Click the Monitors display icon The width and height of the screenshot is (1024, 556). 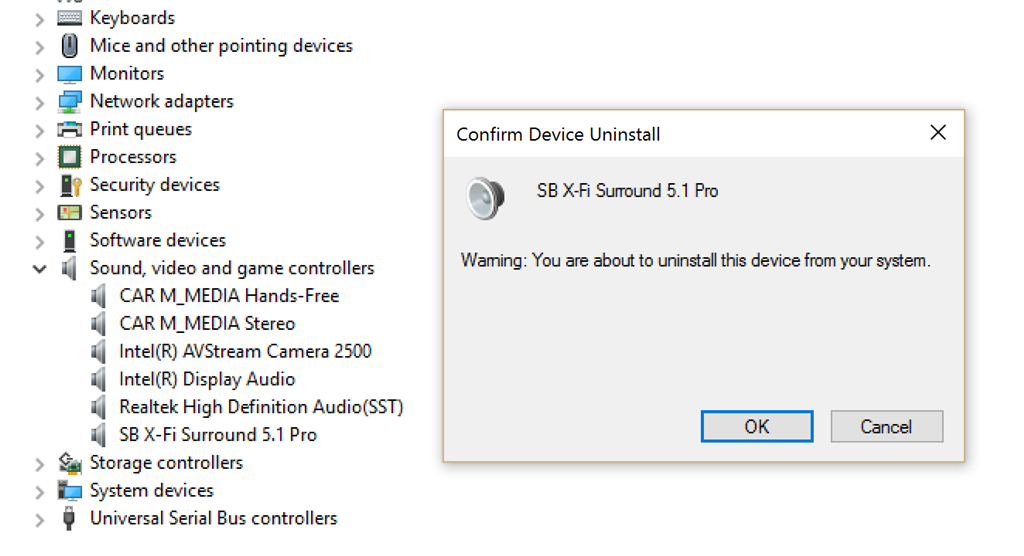[x=69, y=74]
